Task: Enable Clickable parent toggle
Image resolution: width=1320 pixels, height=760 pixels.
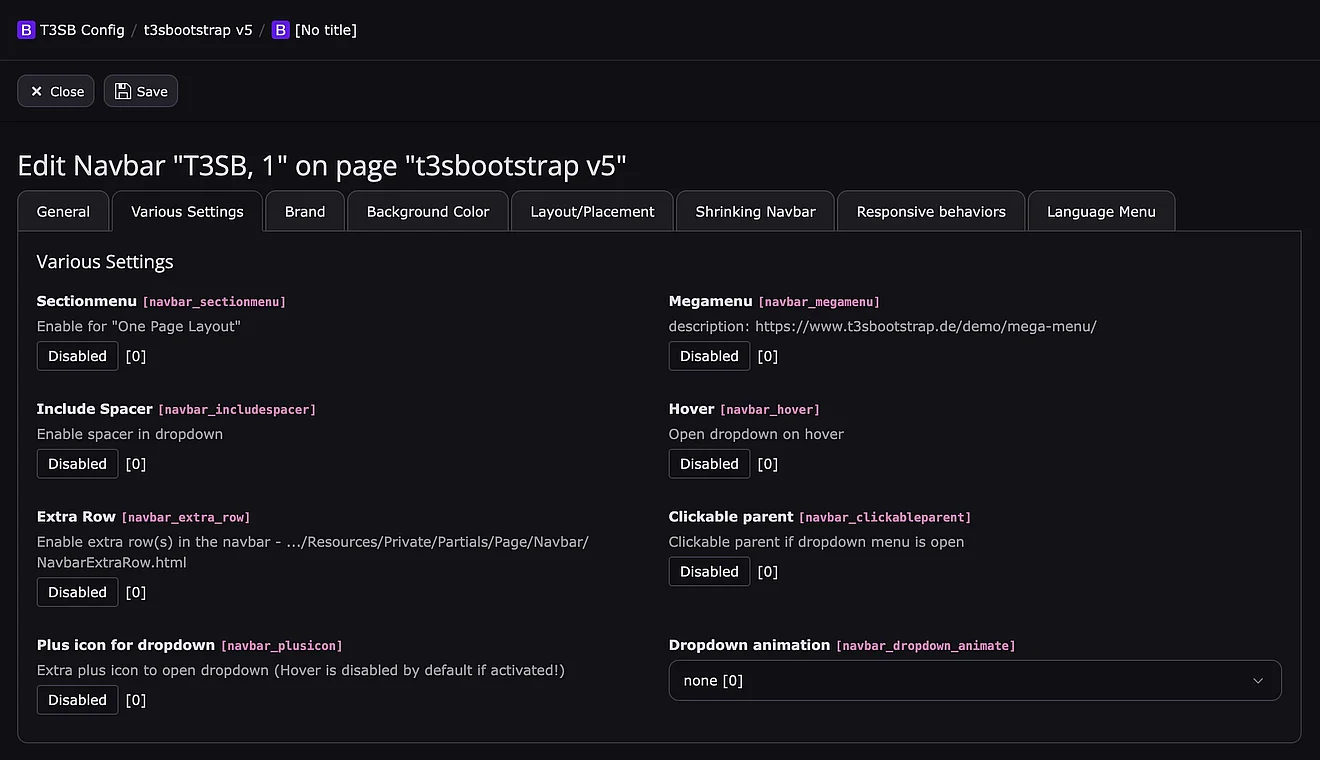Action: [x=709, y=572]
